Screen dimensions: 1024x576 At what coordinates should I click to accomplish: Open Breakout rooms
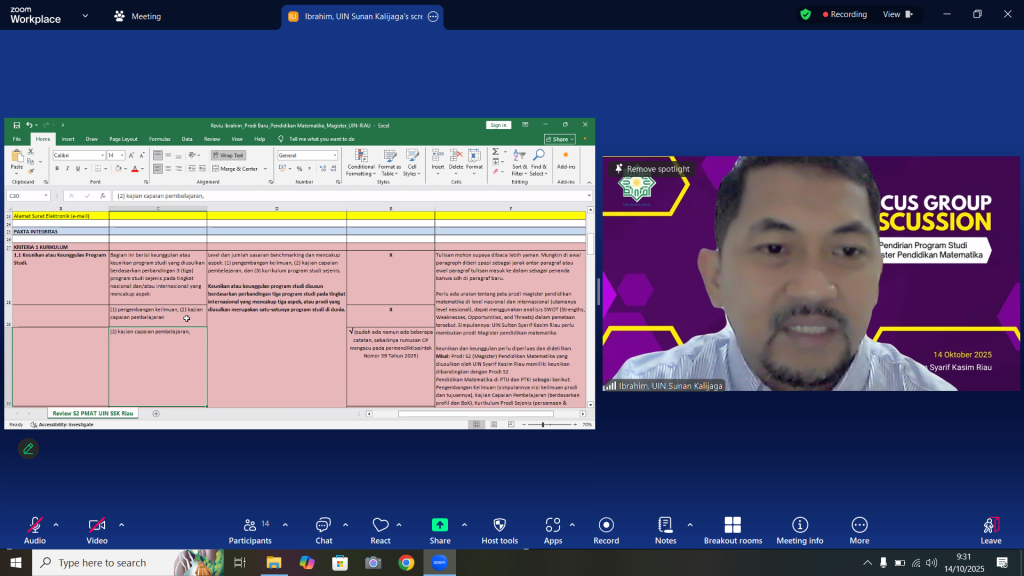pyautogui.click(x=732, y=529)
